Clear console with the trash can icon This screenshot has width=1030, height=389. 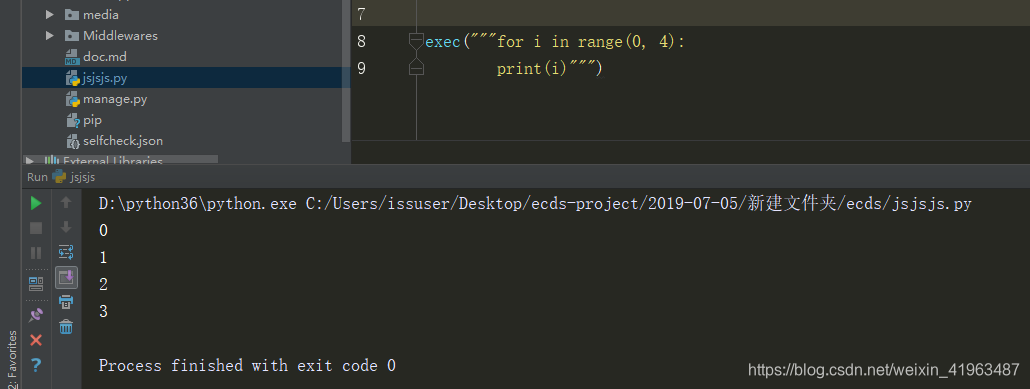[66, 327]
